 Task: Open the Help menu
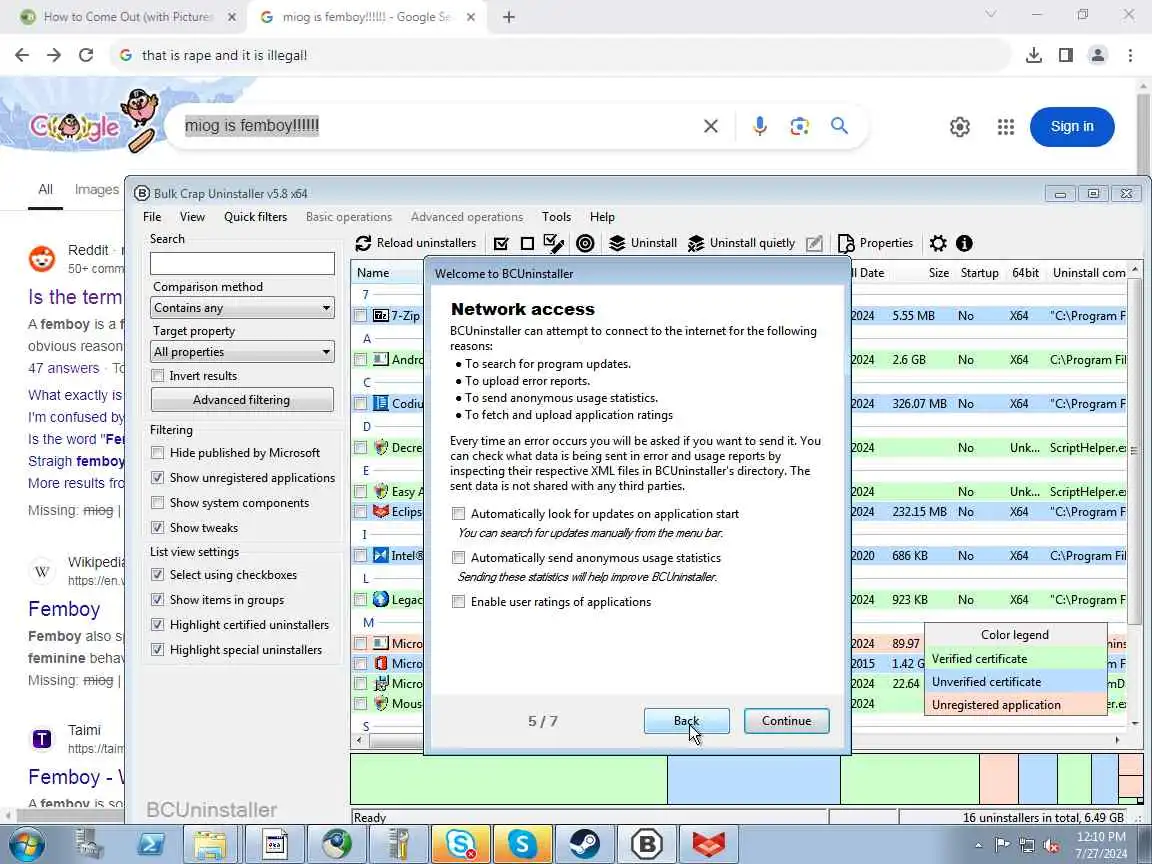tap(602, 217)
